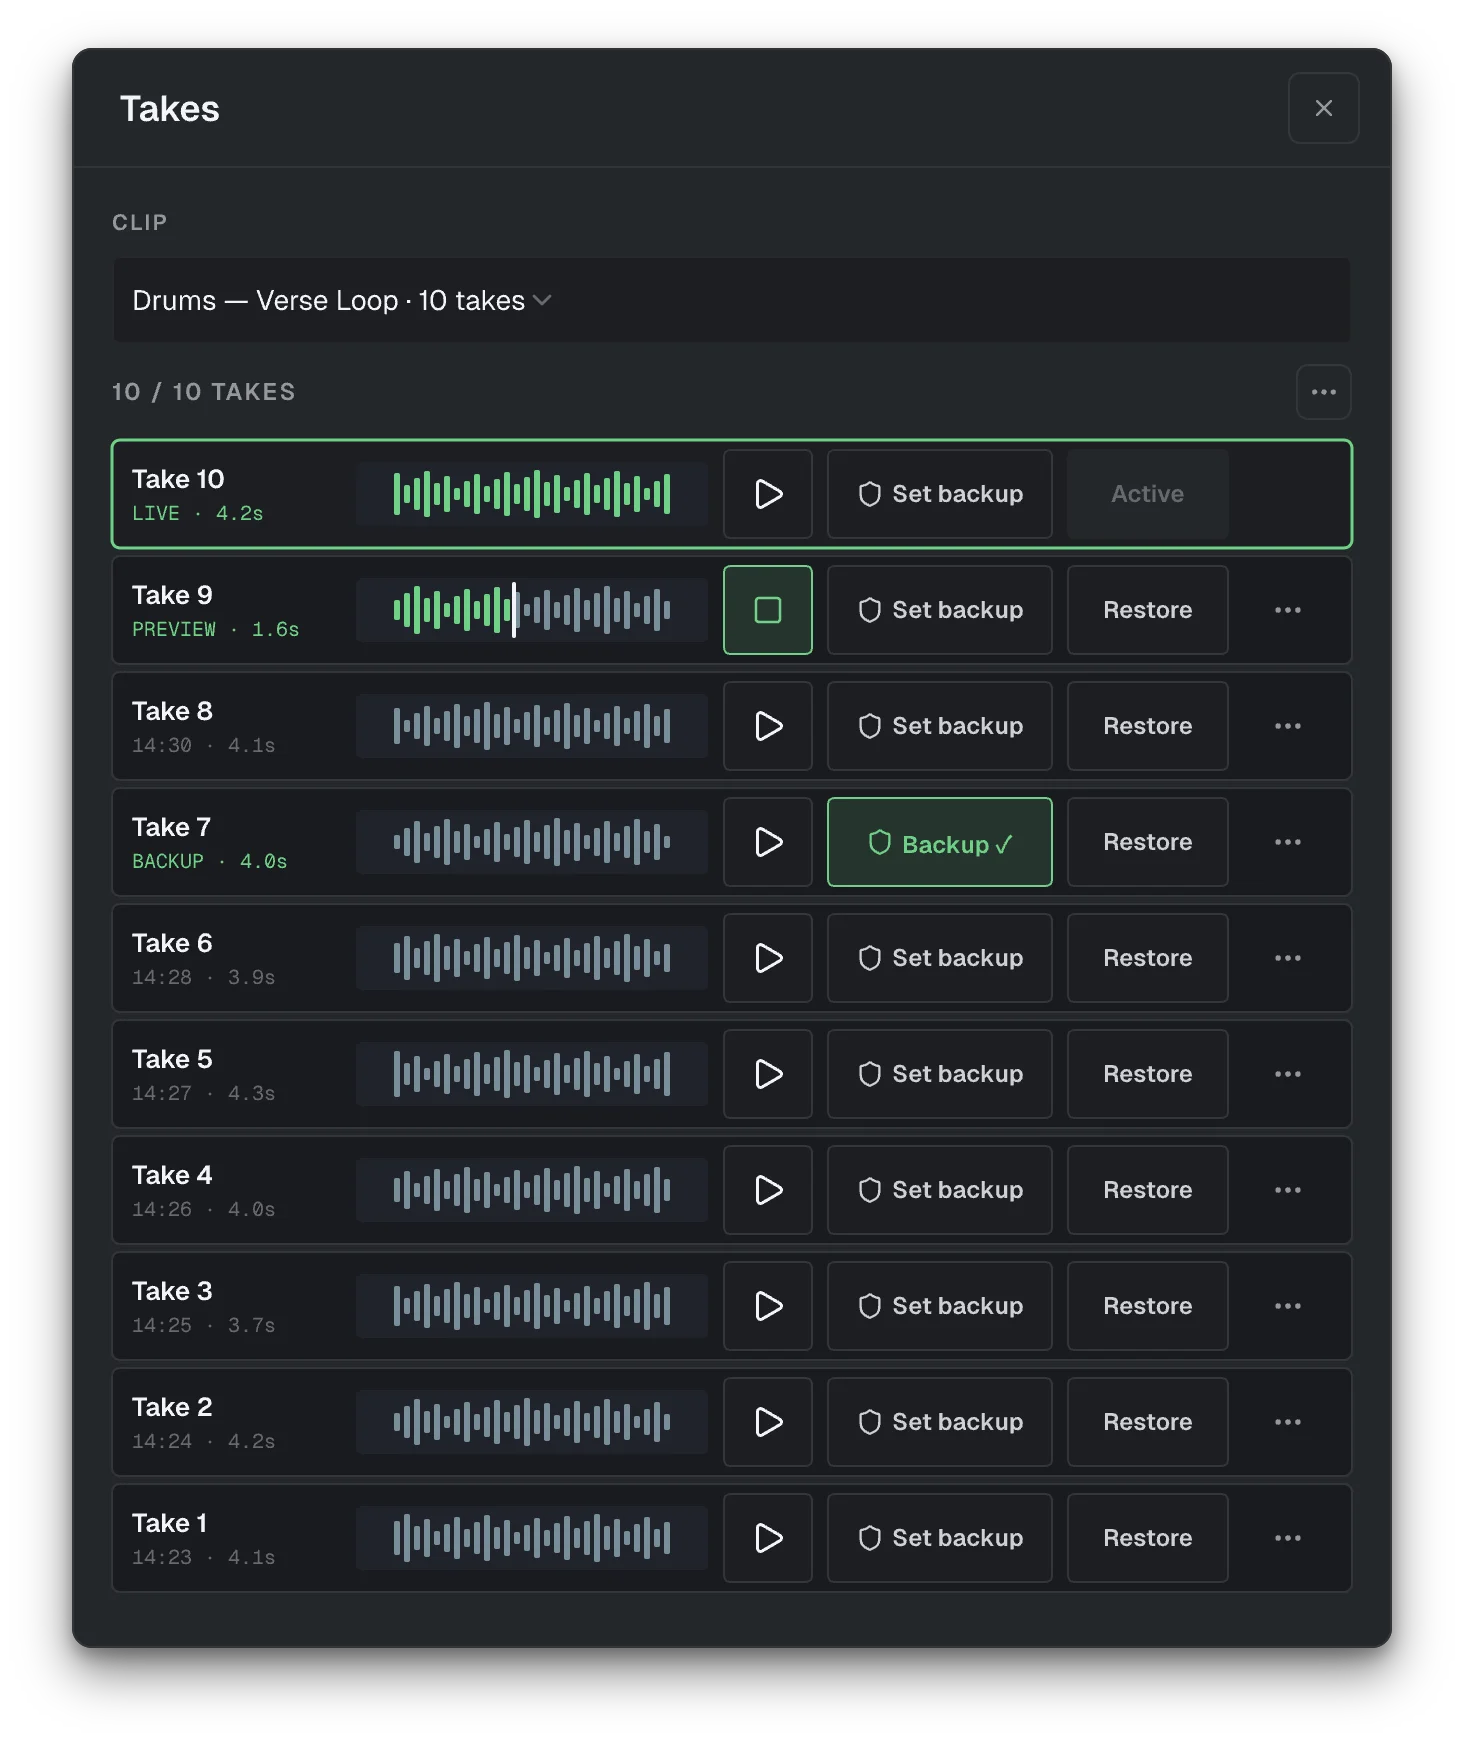The width and height of the screenshot is (1464, 1744).
Task: Play Take 1 audio
Action: click(x=768, y=1538)
